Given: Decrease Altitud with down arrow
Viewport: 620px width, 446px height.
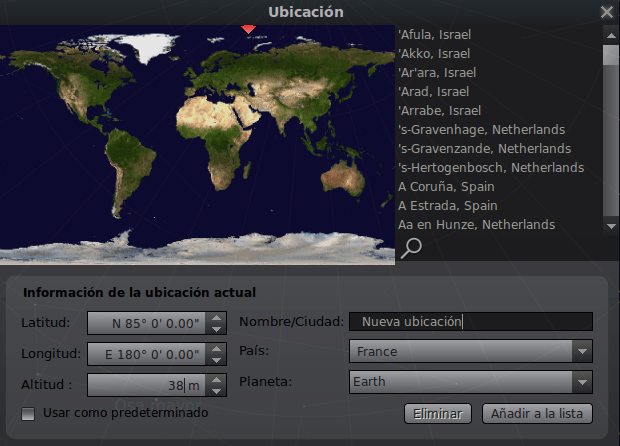Looking at the screenshot, I should [216, 391].
